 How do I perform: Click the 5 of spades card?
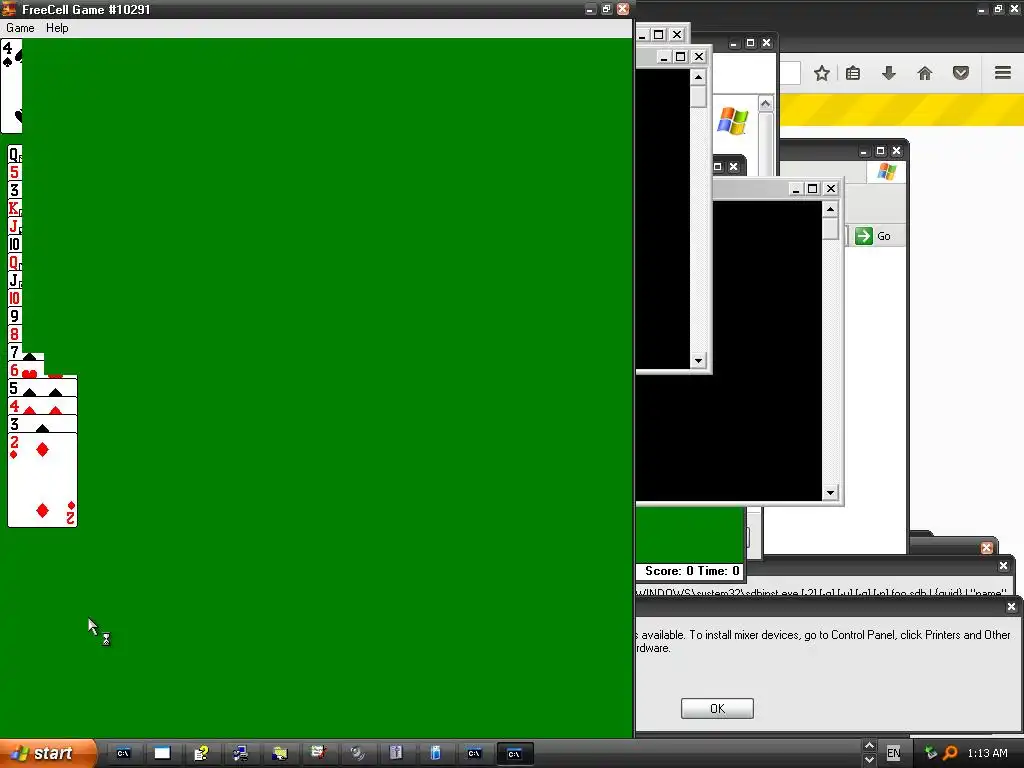coord(42,389)
